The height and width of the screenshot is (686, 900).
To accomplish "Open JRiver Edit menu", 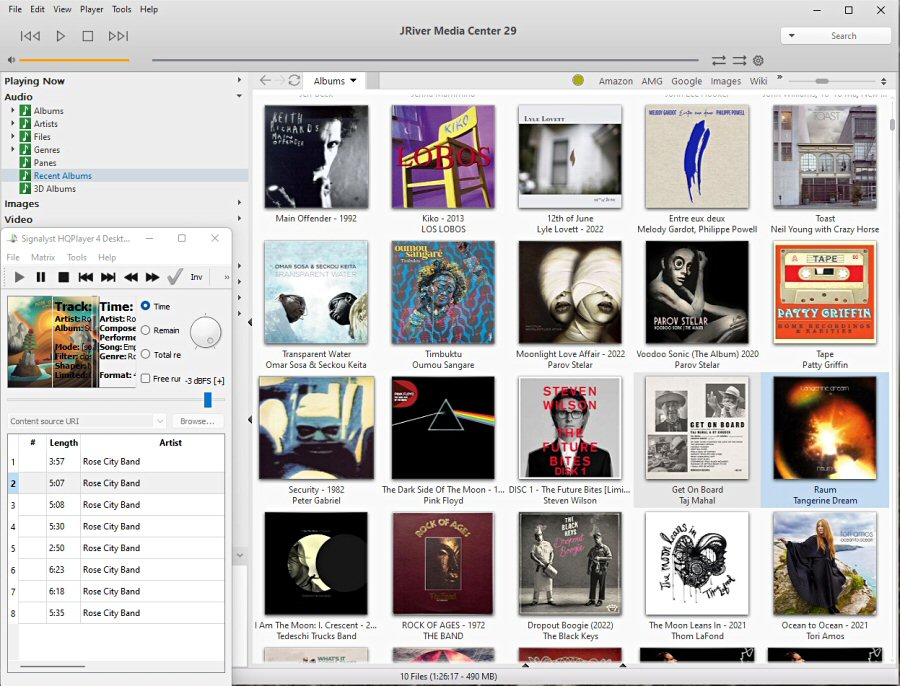I will (x=37, y=9).
